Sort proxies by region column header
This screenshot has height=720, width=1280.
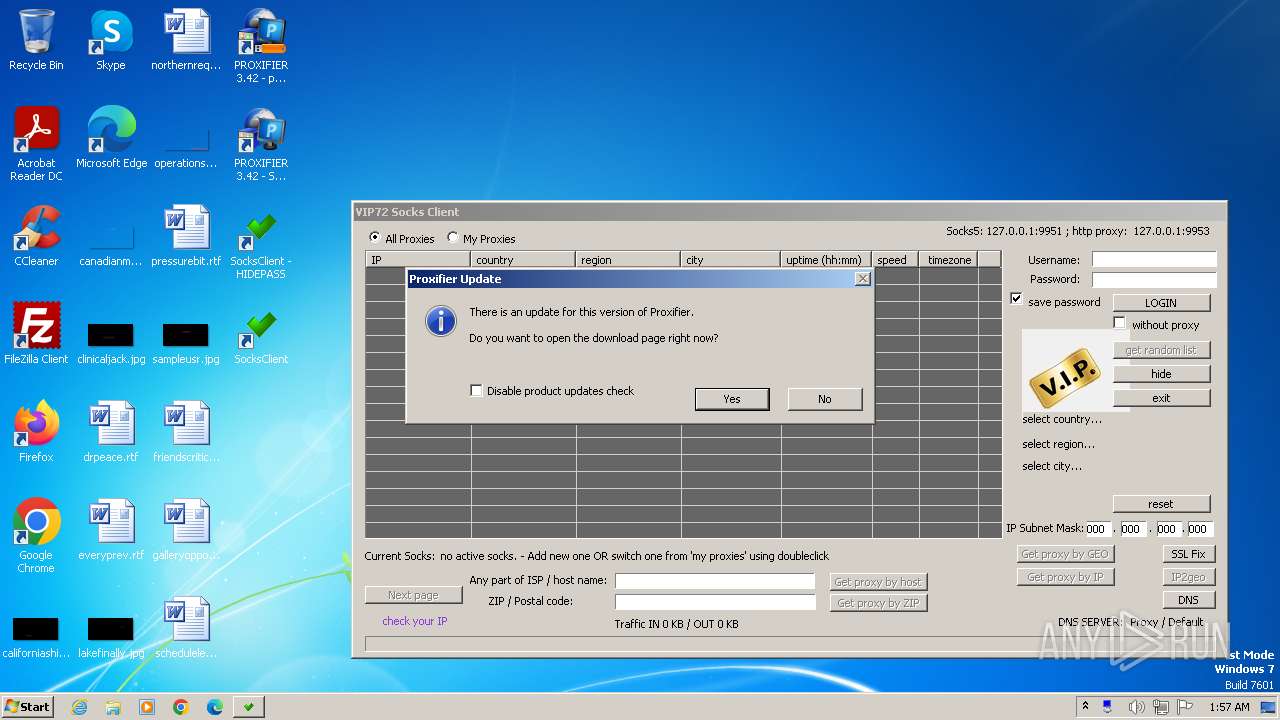pyautogui.click(x=628, y=260)
